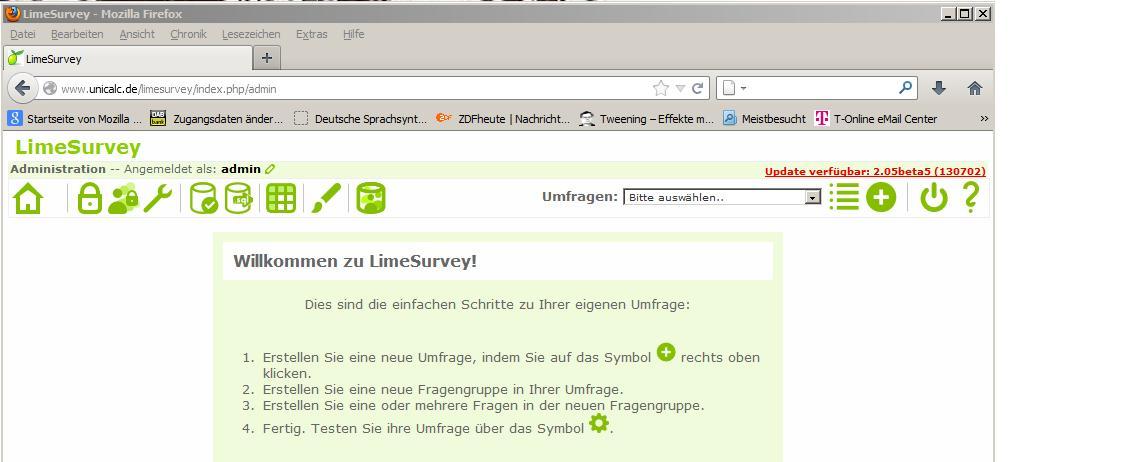
Task: Edit admin user pencil icon
Action: [270, 170]
